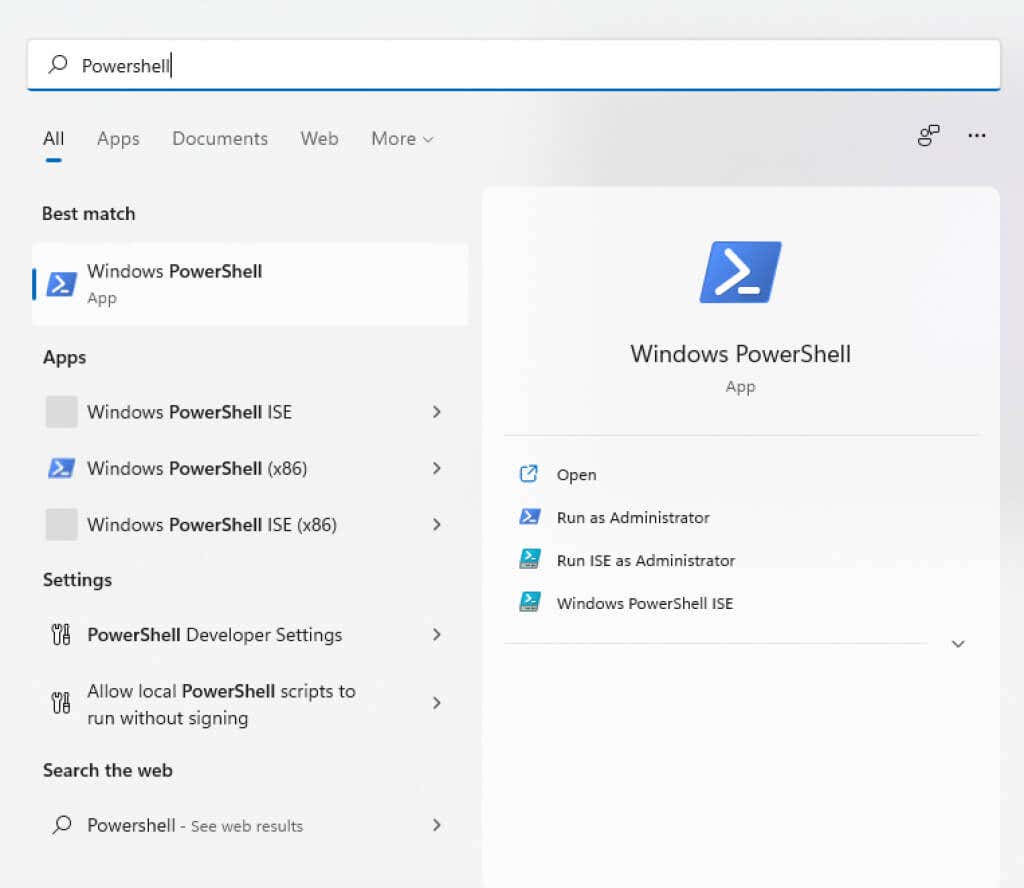Viewport: 1024px width, 888px height.
Task: Click the PowerShell Developer Settings gear icon
Action: coord(61,634)
